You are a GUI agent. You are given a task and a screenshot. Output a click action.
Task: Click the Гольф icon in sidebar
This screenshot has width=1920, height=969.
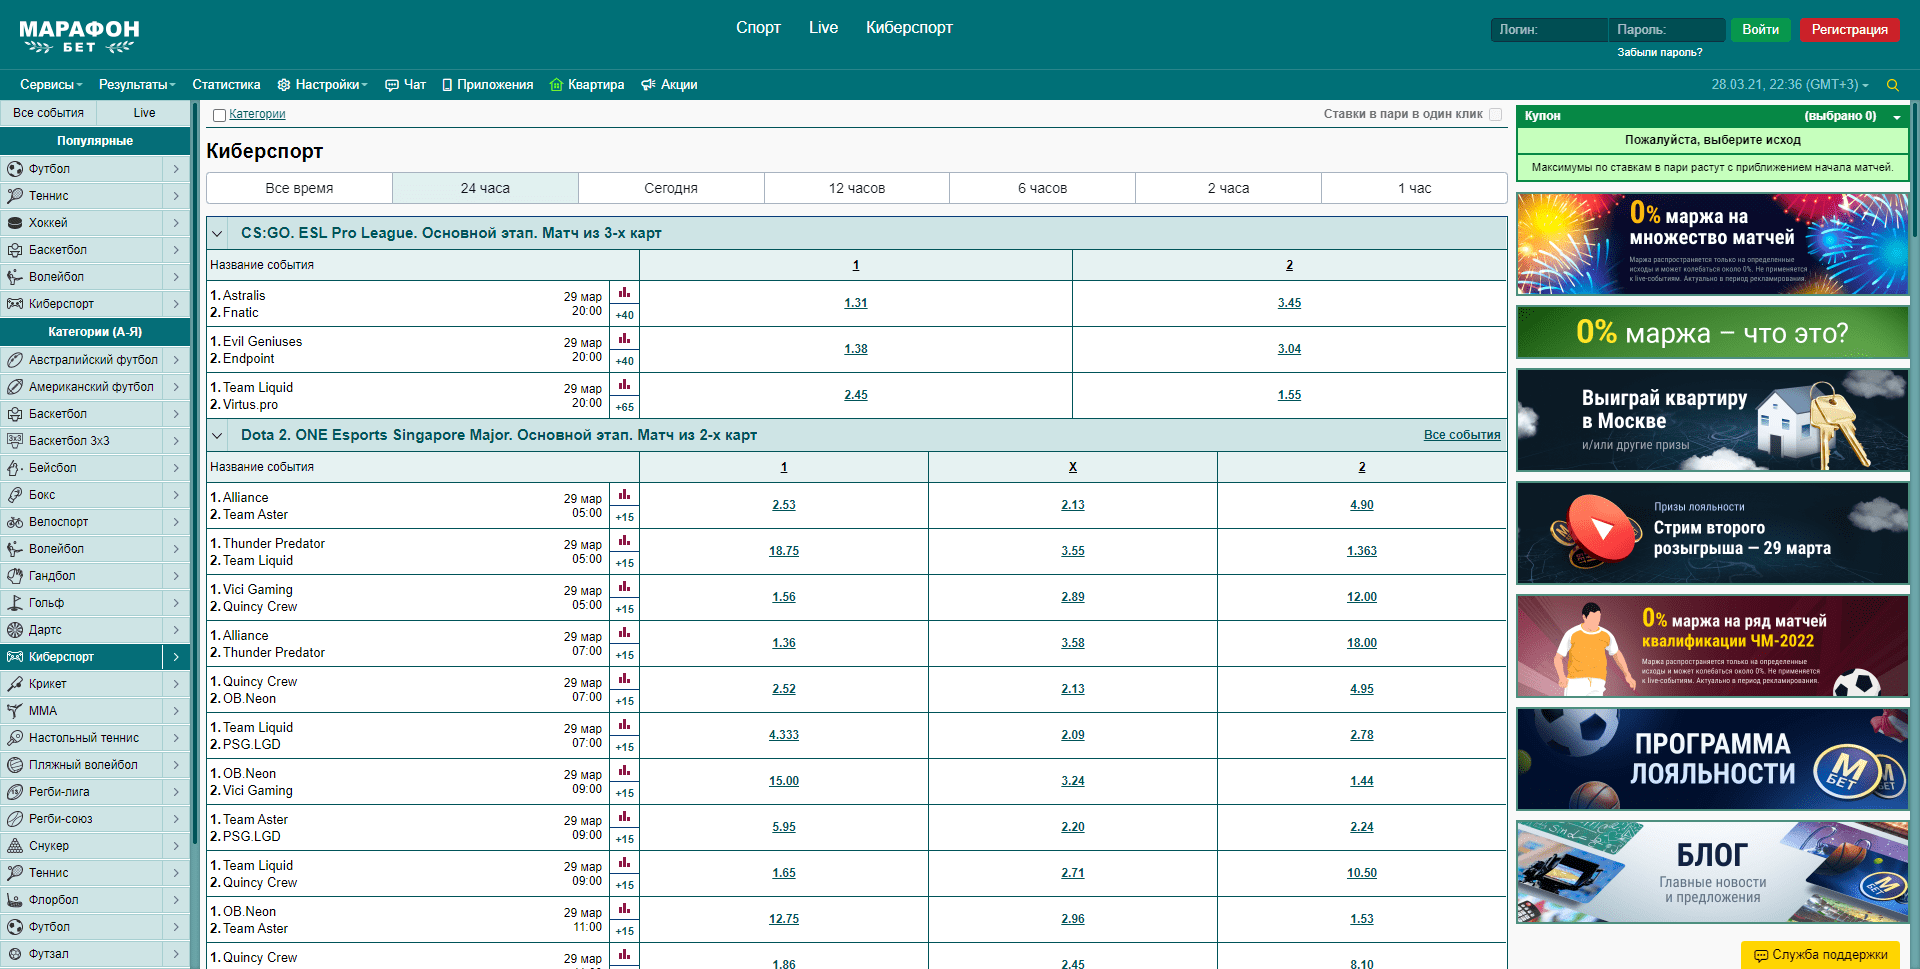(15, 603)
